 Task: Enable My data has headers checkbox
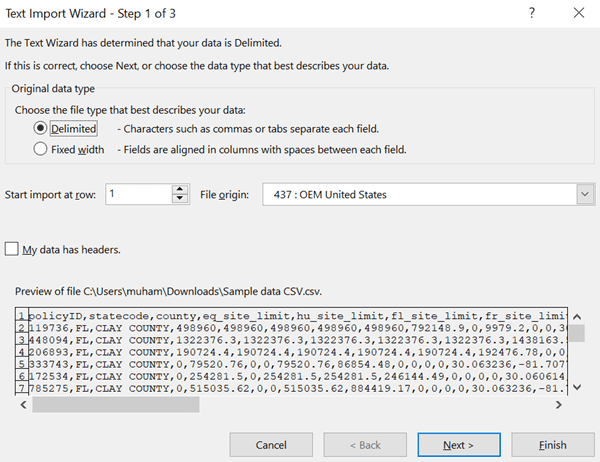(12, 249)
